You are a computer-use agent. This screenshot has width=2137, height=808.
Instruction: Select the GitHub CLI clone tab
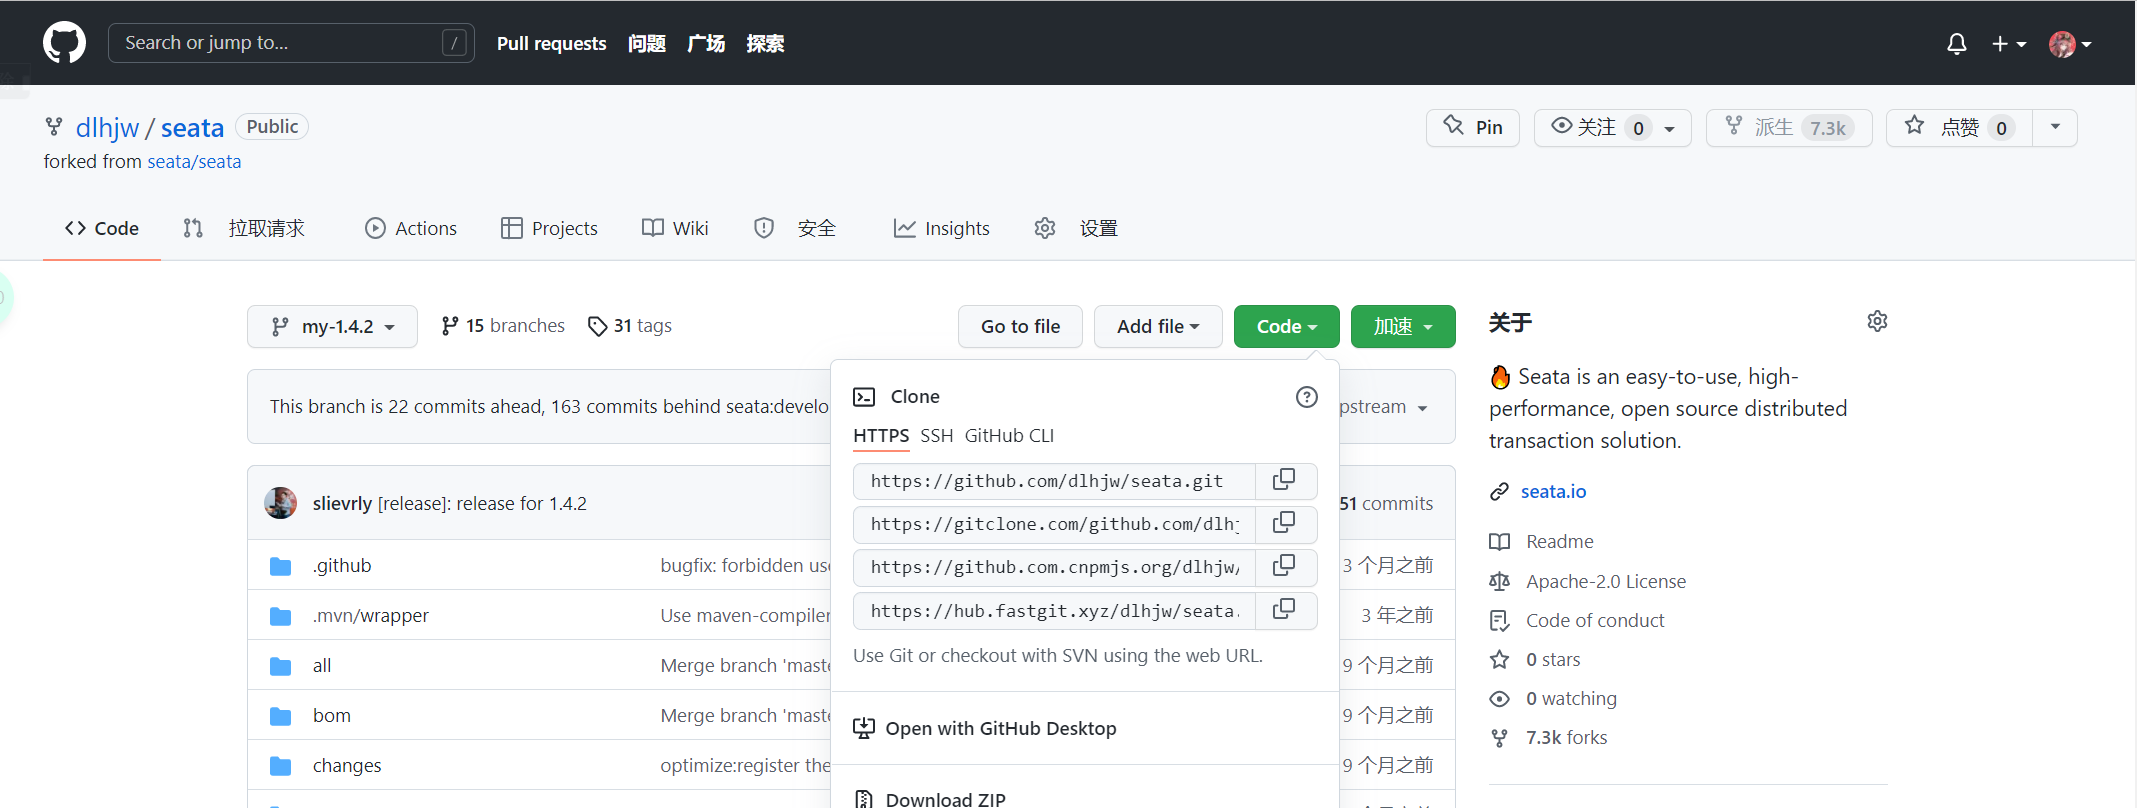tap(1009, 436)
